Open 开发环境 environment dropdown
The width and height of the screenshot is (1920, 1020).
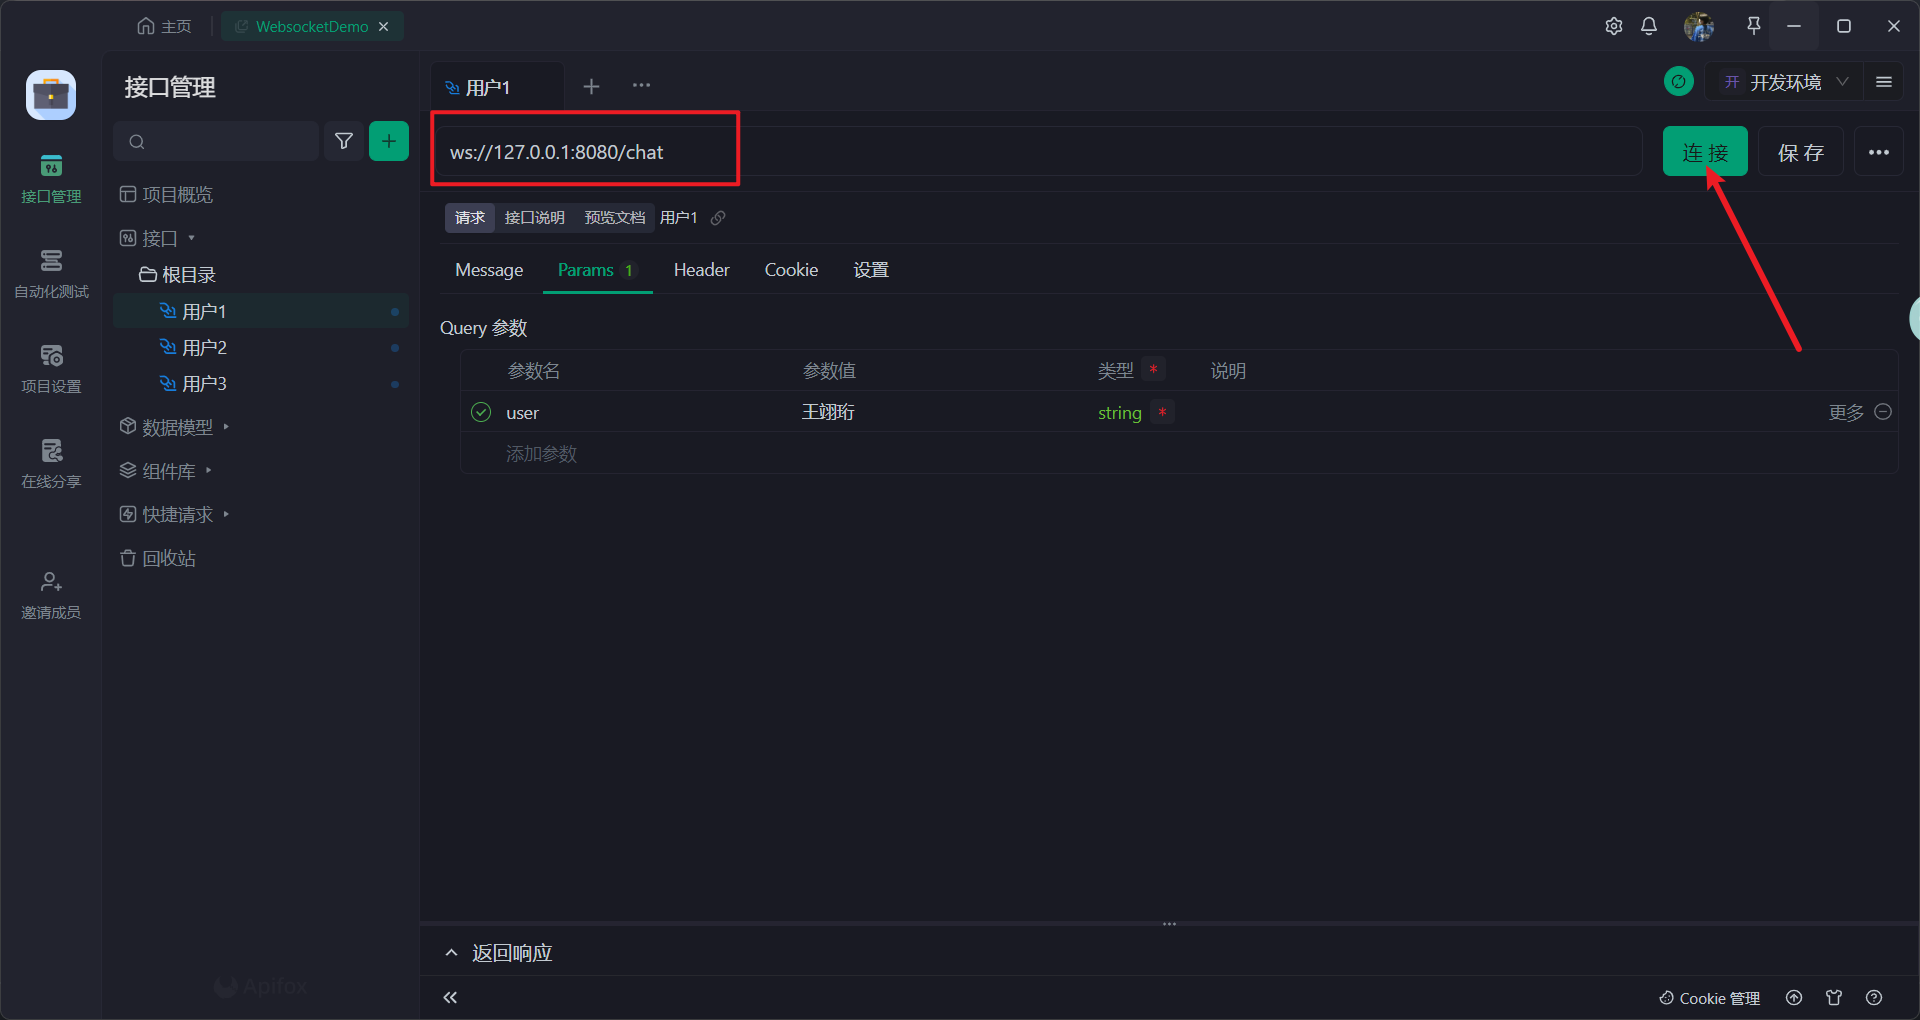[1784, 82]
